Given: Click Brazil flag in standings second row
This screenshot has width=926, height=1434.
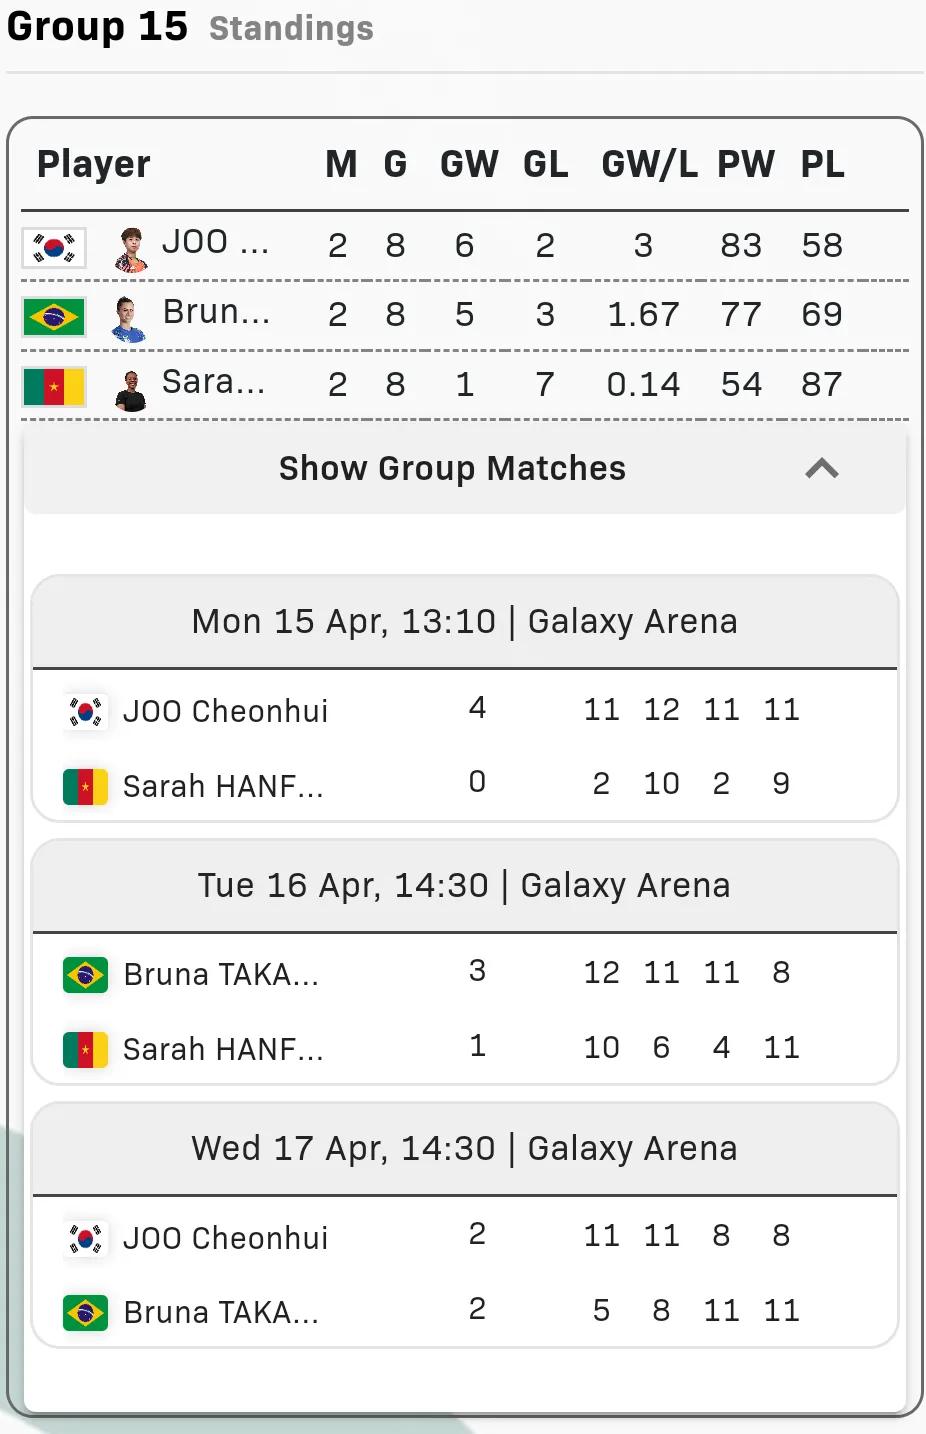Looking at the screenshot, I should 54,317.
